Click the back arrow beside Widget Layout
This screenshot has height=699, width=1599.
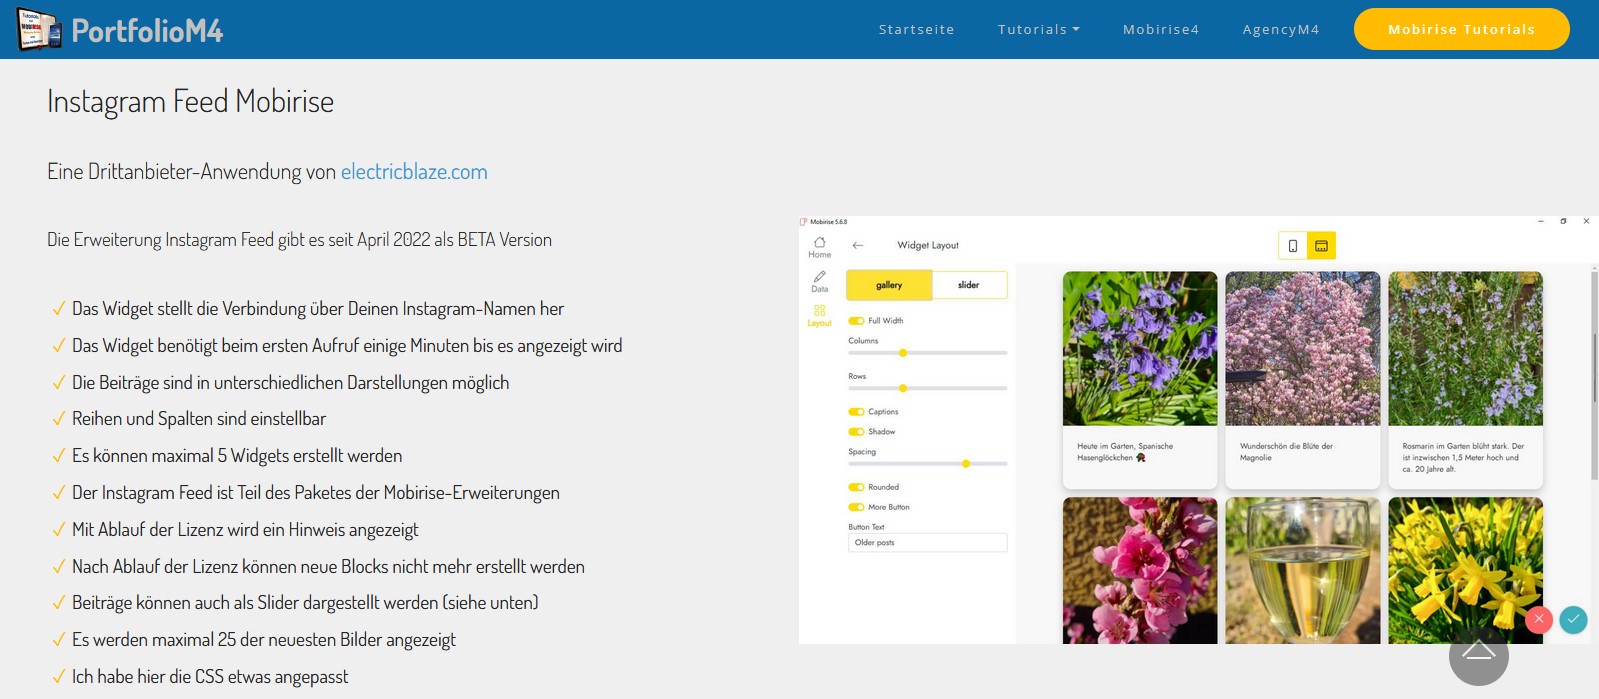[857, 245]
